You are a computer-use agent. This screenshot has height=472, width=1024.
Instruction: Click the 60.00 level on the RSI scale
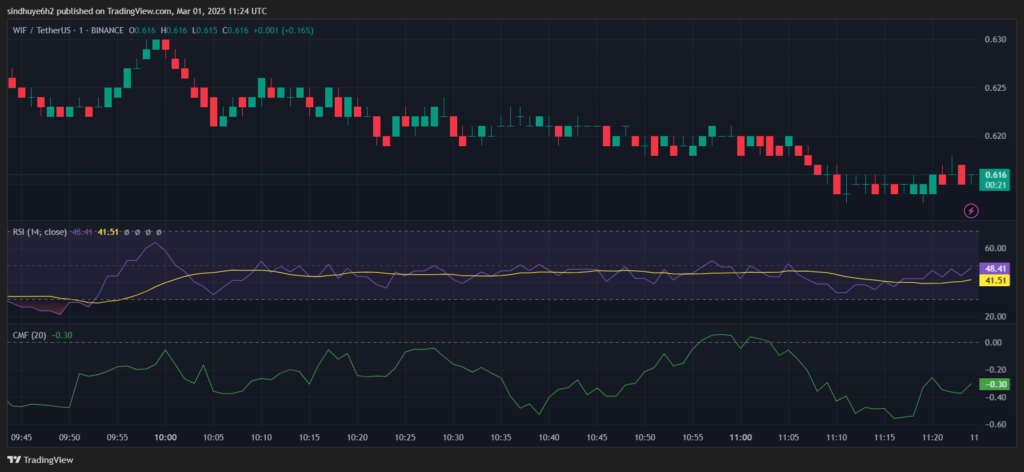(996, 248)
